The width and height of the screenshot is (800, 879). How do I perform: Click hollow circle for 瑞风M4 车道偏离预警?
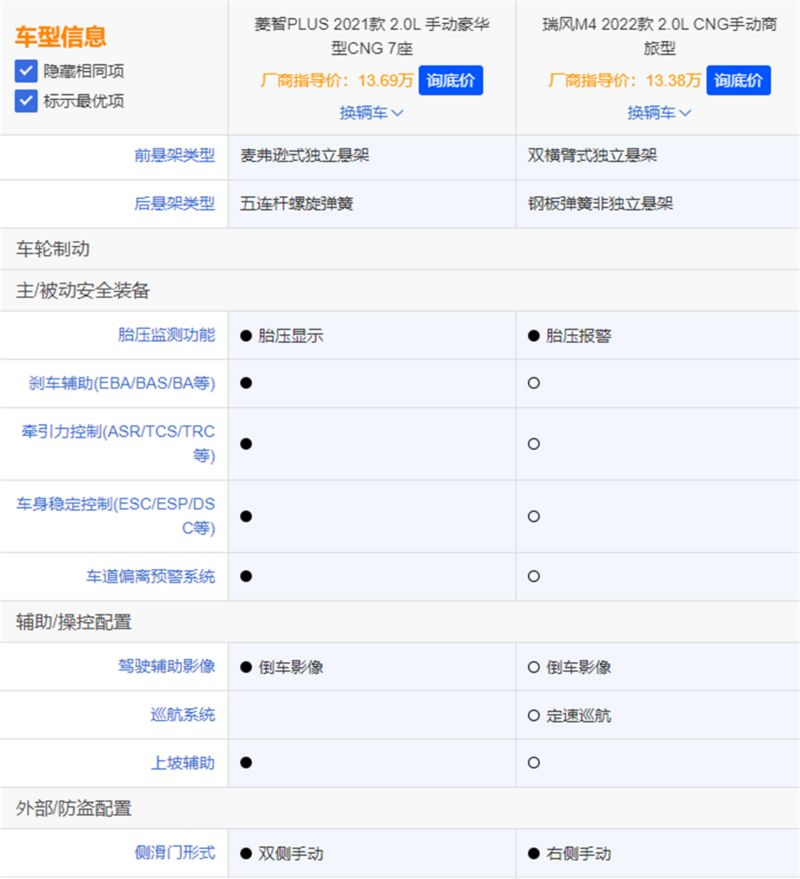click(534, 576)
